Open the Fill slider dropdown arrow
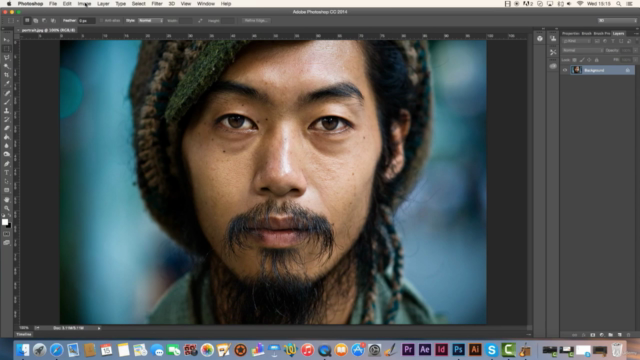The height and width of the screenshot is (360, 640). point(635,60)
